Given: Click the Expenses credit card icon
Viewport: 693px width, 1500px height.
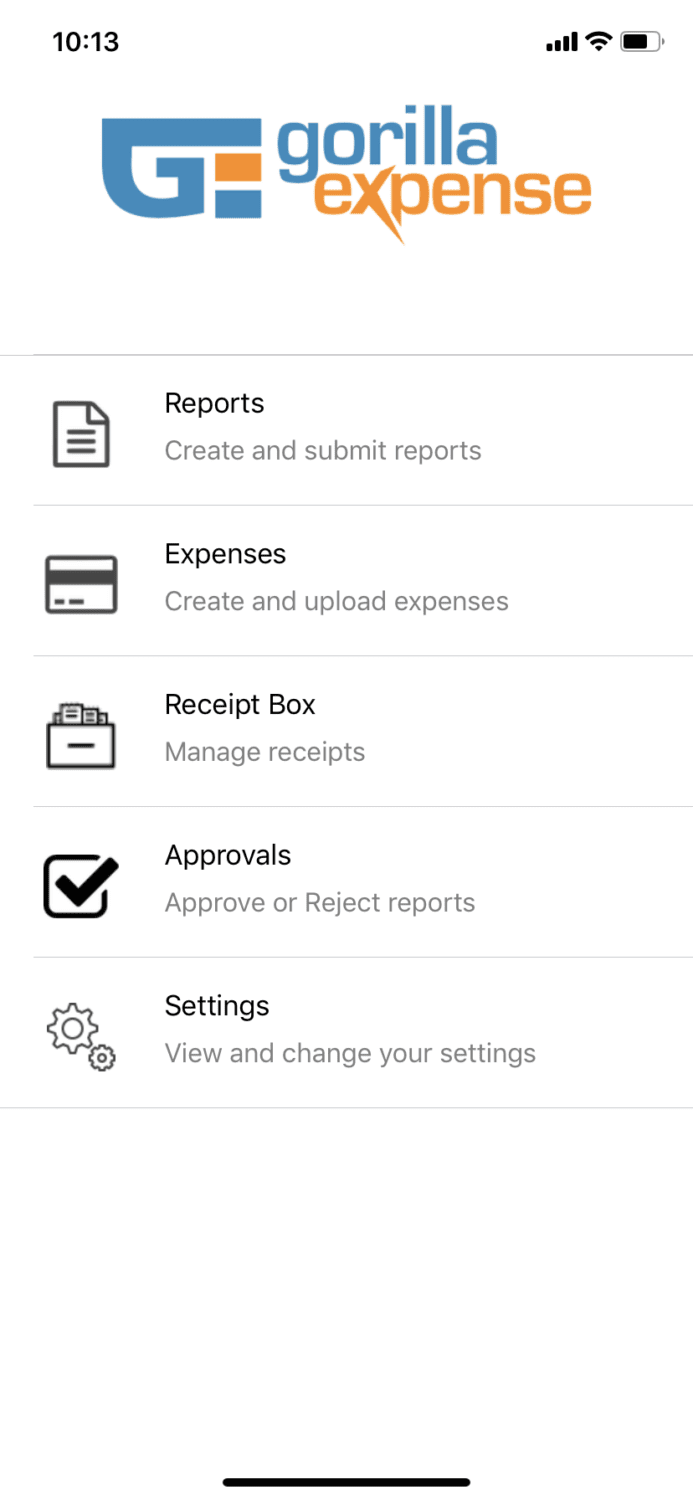Looking at the screenshot, I should coord(81,581).
